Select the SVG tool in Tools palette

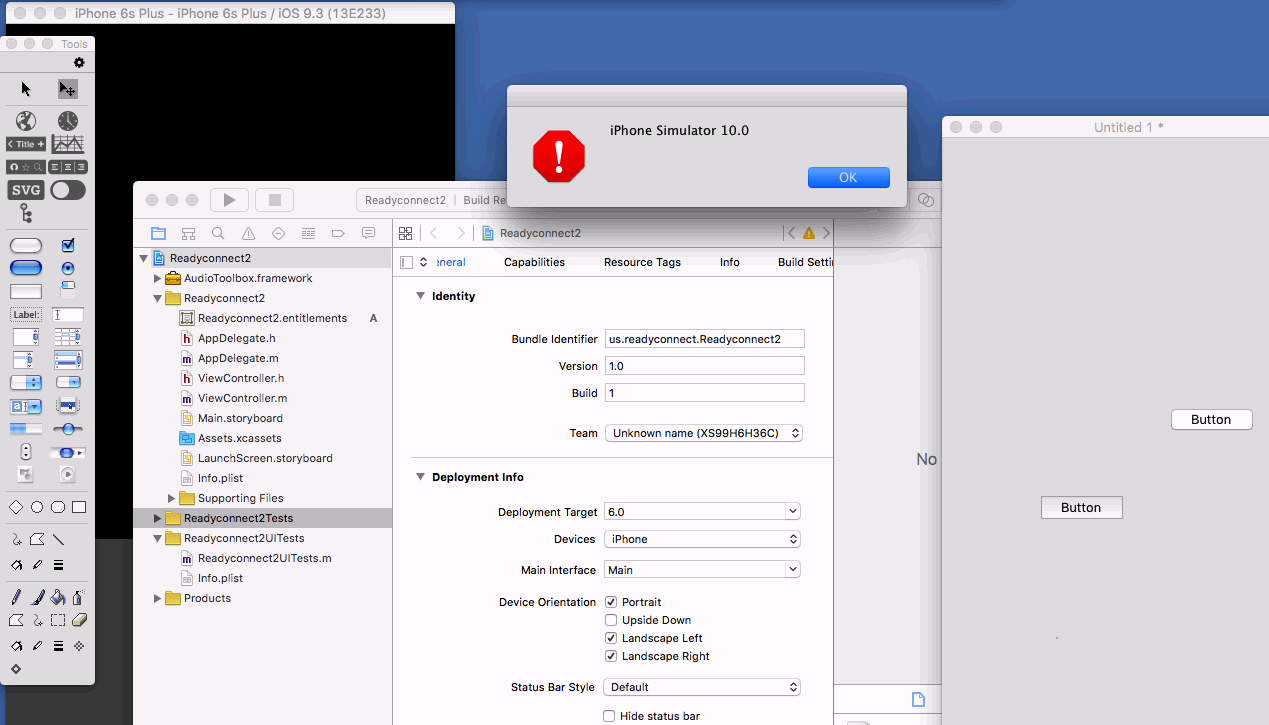pos(26,190)
